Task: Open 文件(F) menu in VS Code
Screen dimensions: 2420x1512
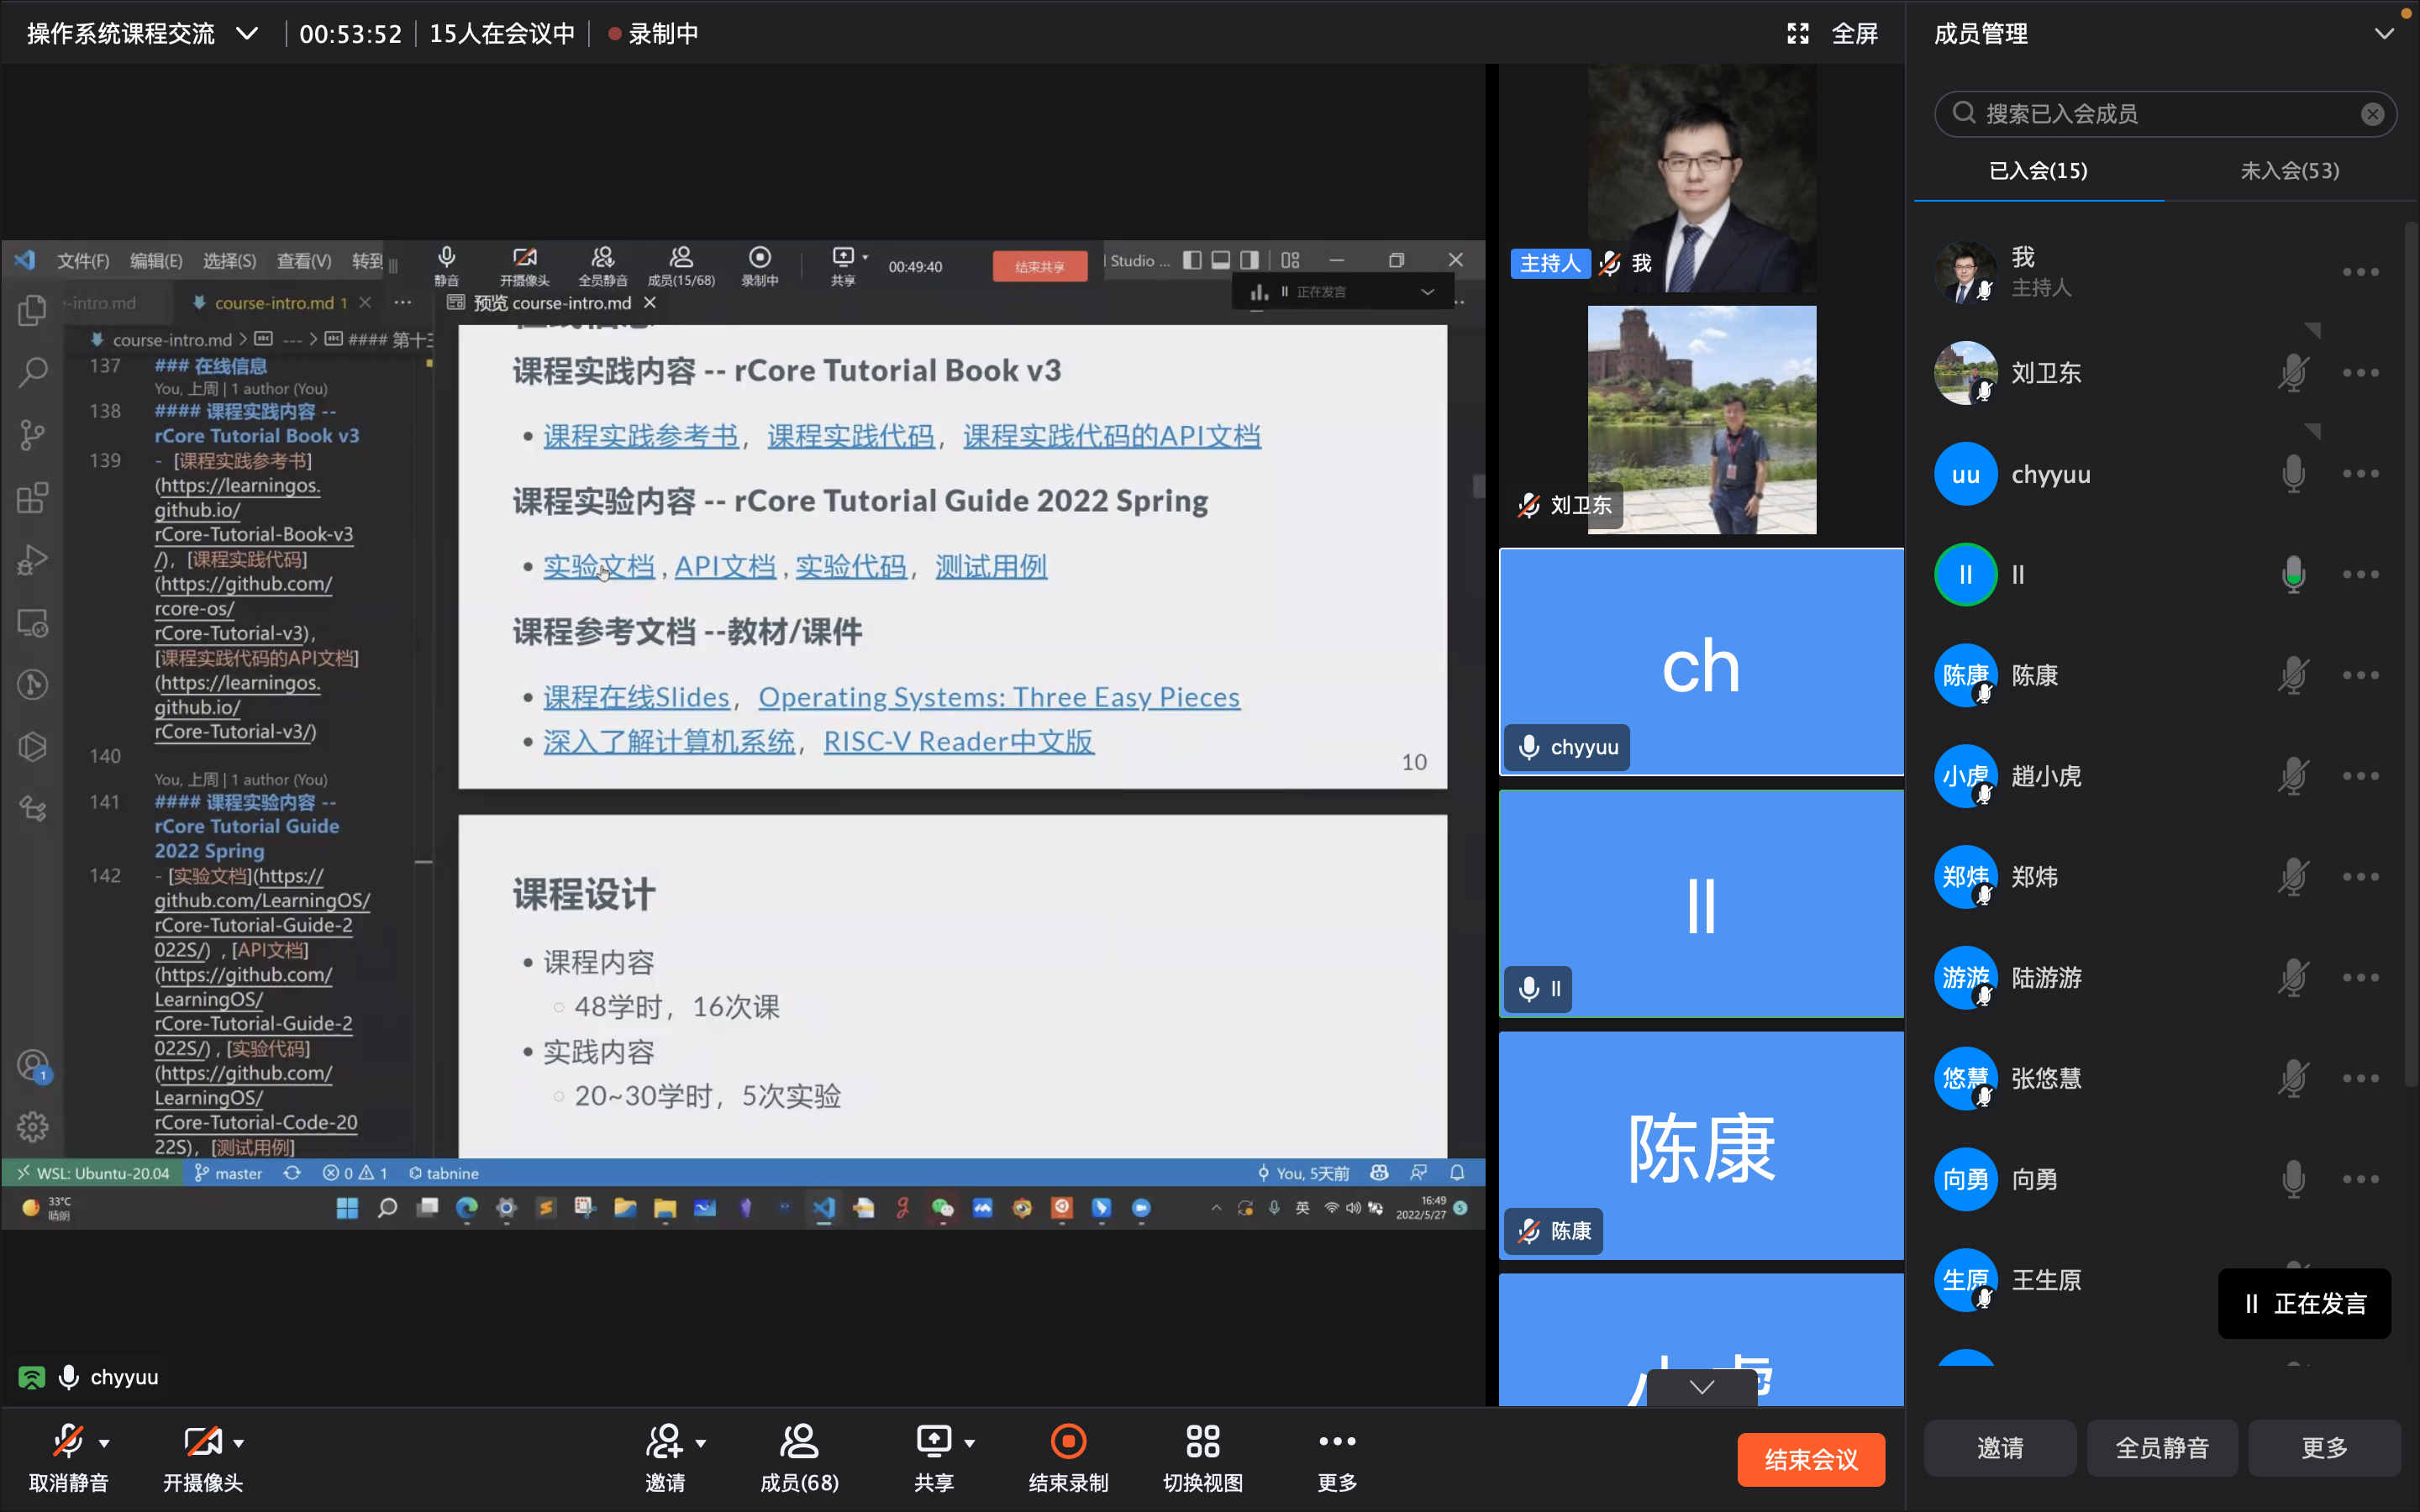Action: [x=83, y=261]
